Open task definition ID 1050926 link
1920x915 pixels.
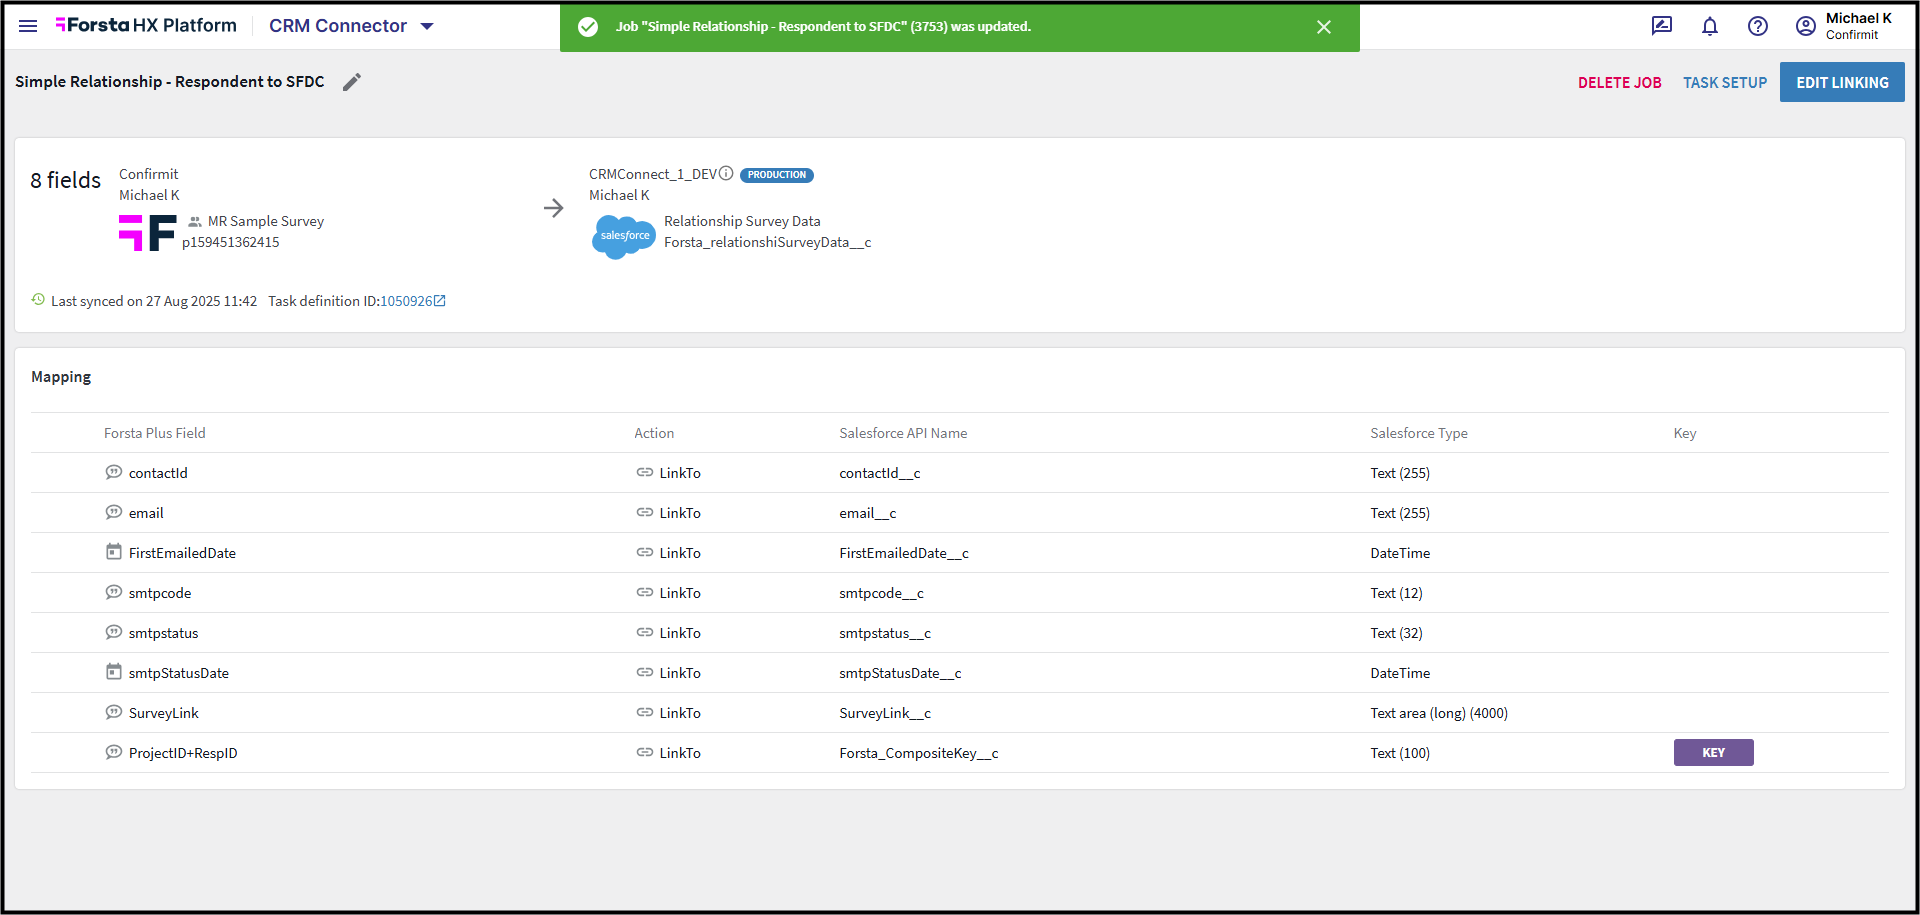point(412,301)
